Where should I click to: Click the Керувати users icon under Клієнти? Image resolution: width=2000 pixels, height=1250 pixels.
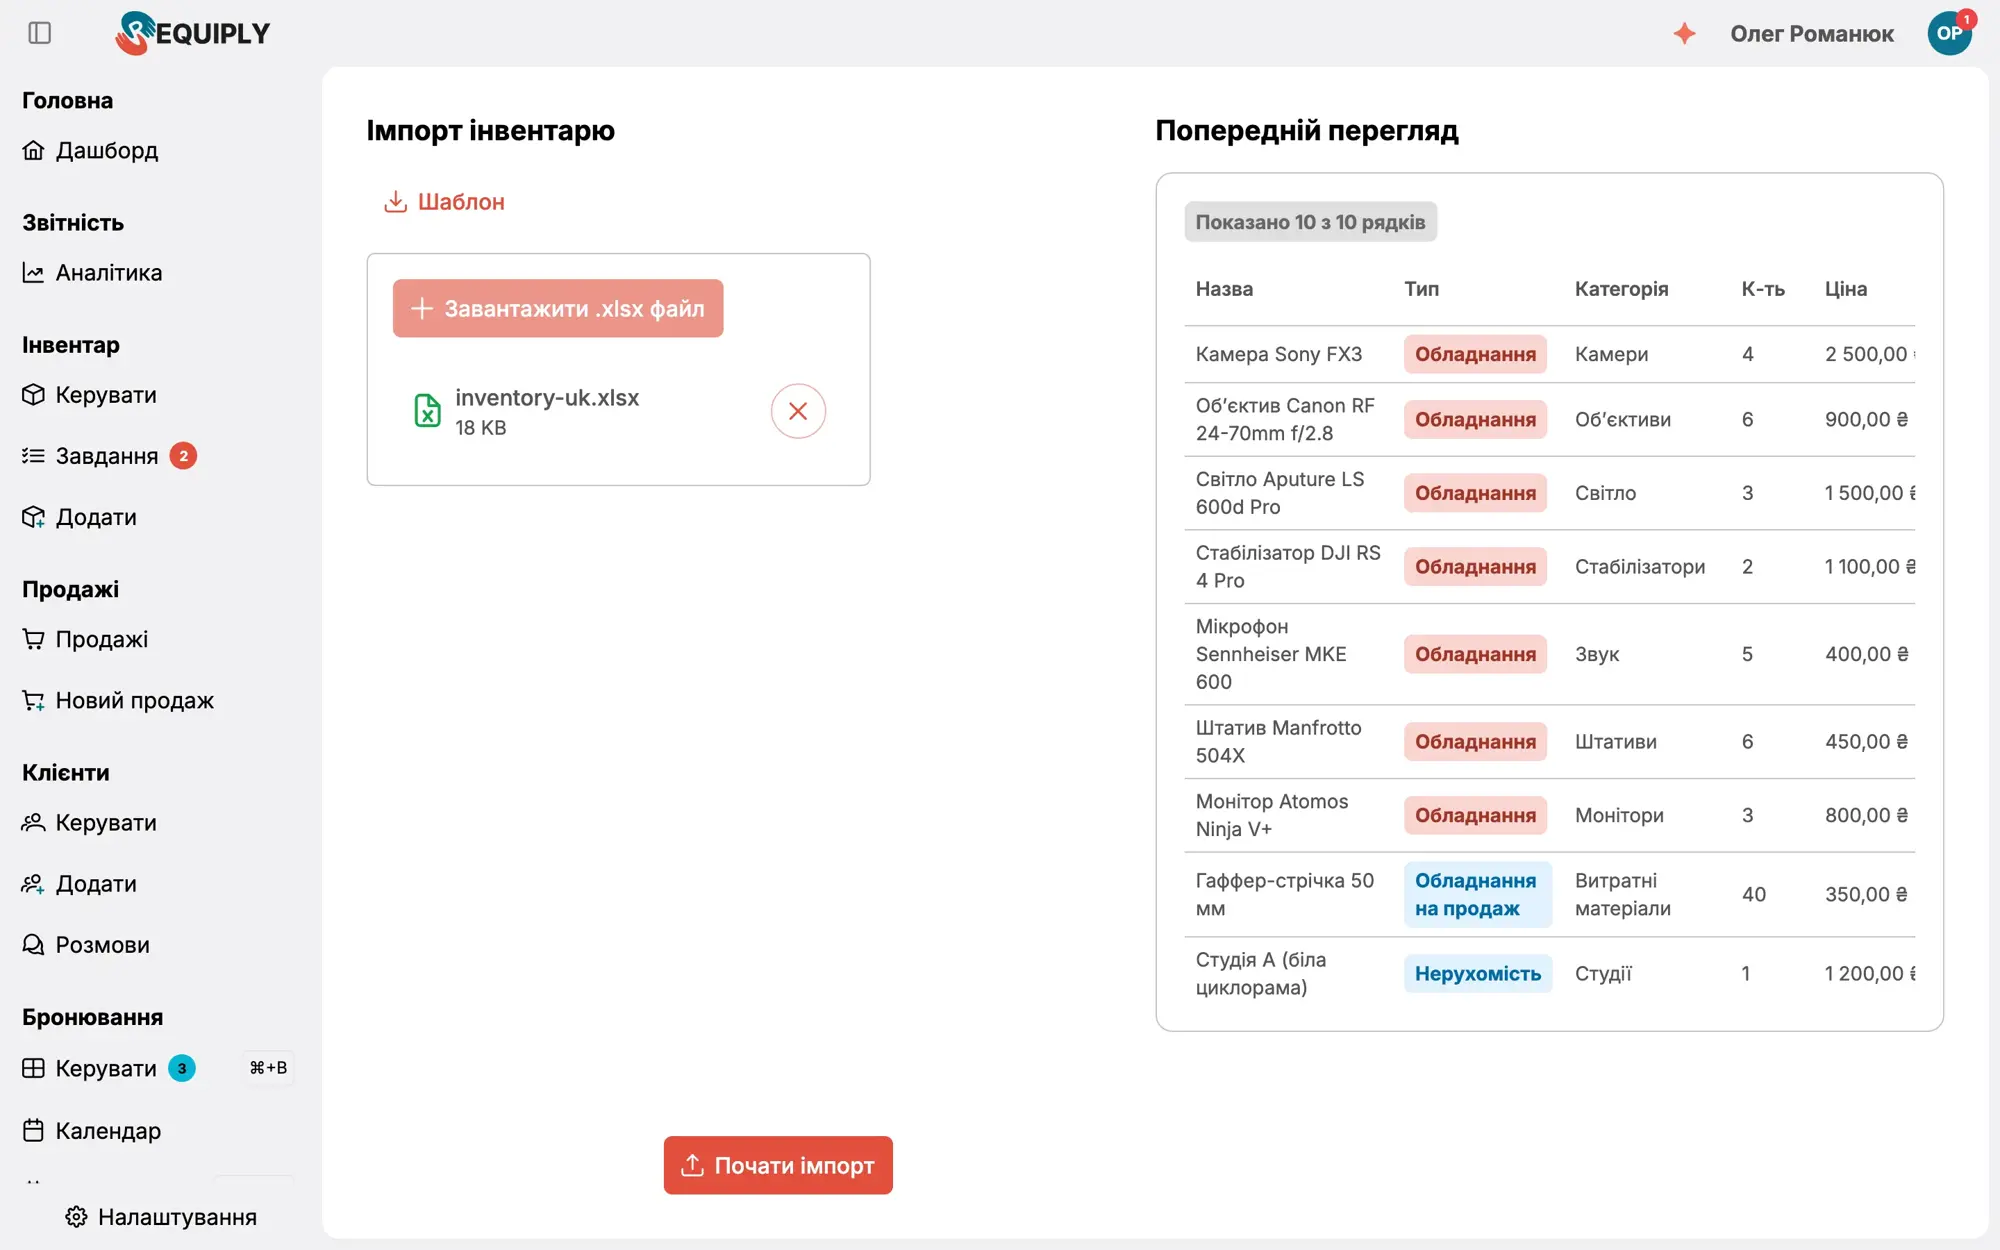coord(34,822)
